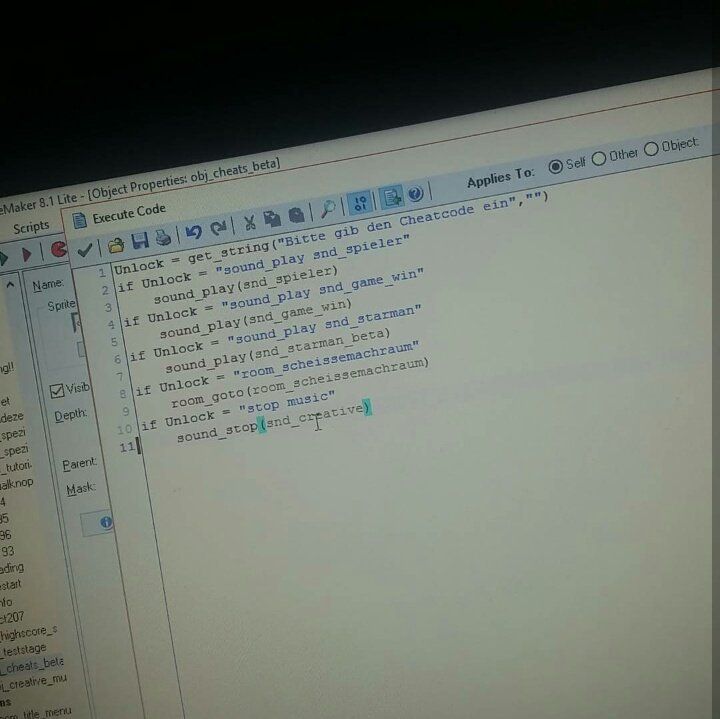This screenshot has width=720, height=719.
Task: Click the blue info button below Mask
Action: click(x=105, y=522)
